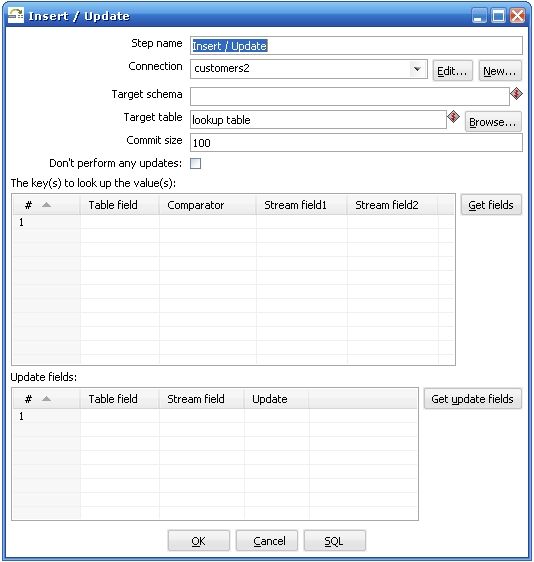Image resolution: width=534 pixels, height=562 pixels.
Task: Click Get update fields button
Action: pos(472,399)
